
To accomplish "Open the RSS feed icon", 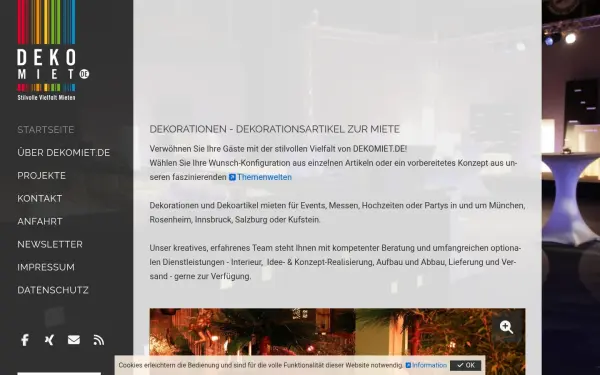I will (99, 340).
